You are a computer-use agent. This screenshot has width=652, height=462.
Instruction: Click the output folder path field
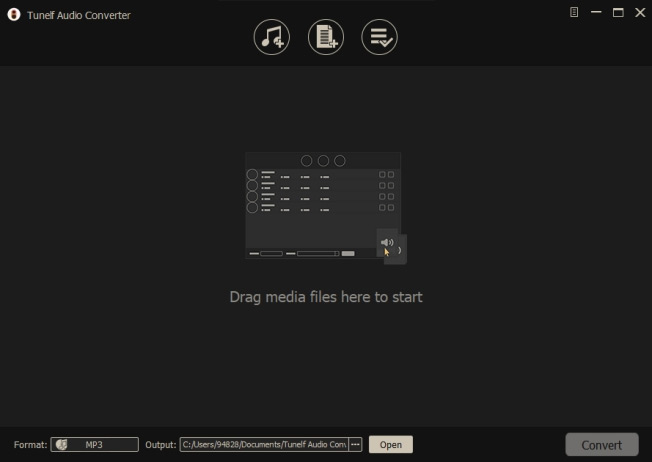(264, 445)
